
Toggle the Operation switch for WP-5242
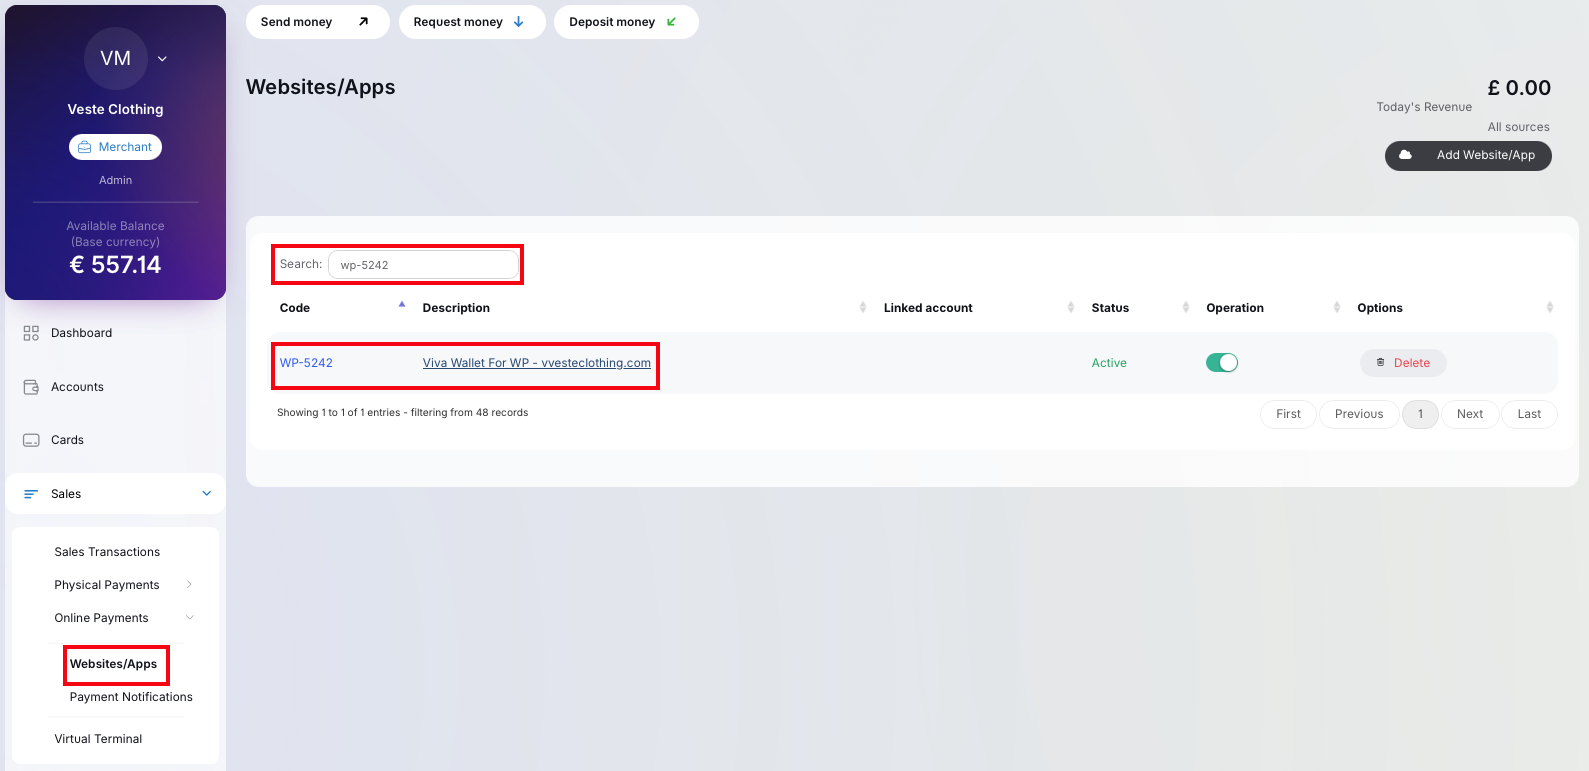pyautogui.click(x=1222, y=363)
